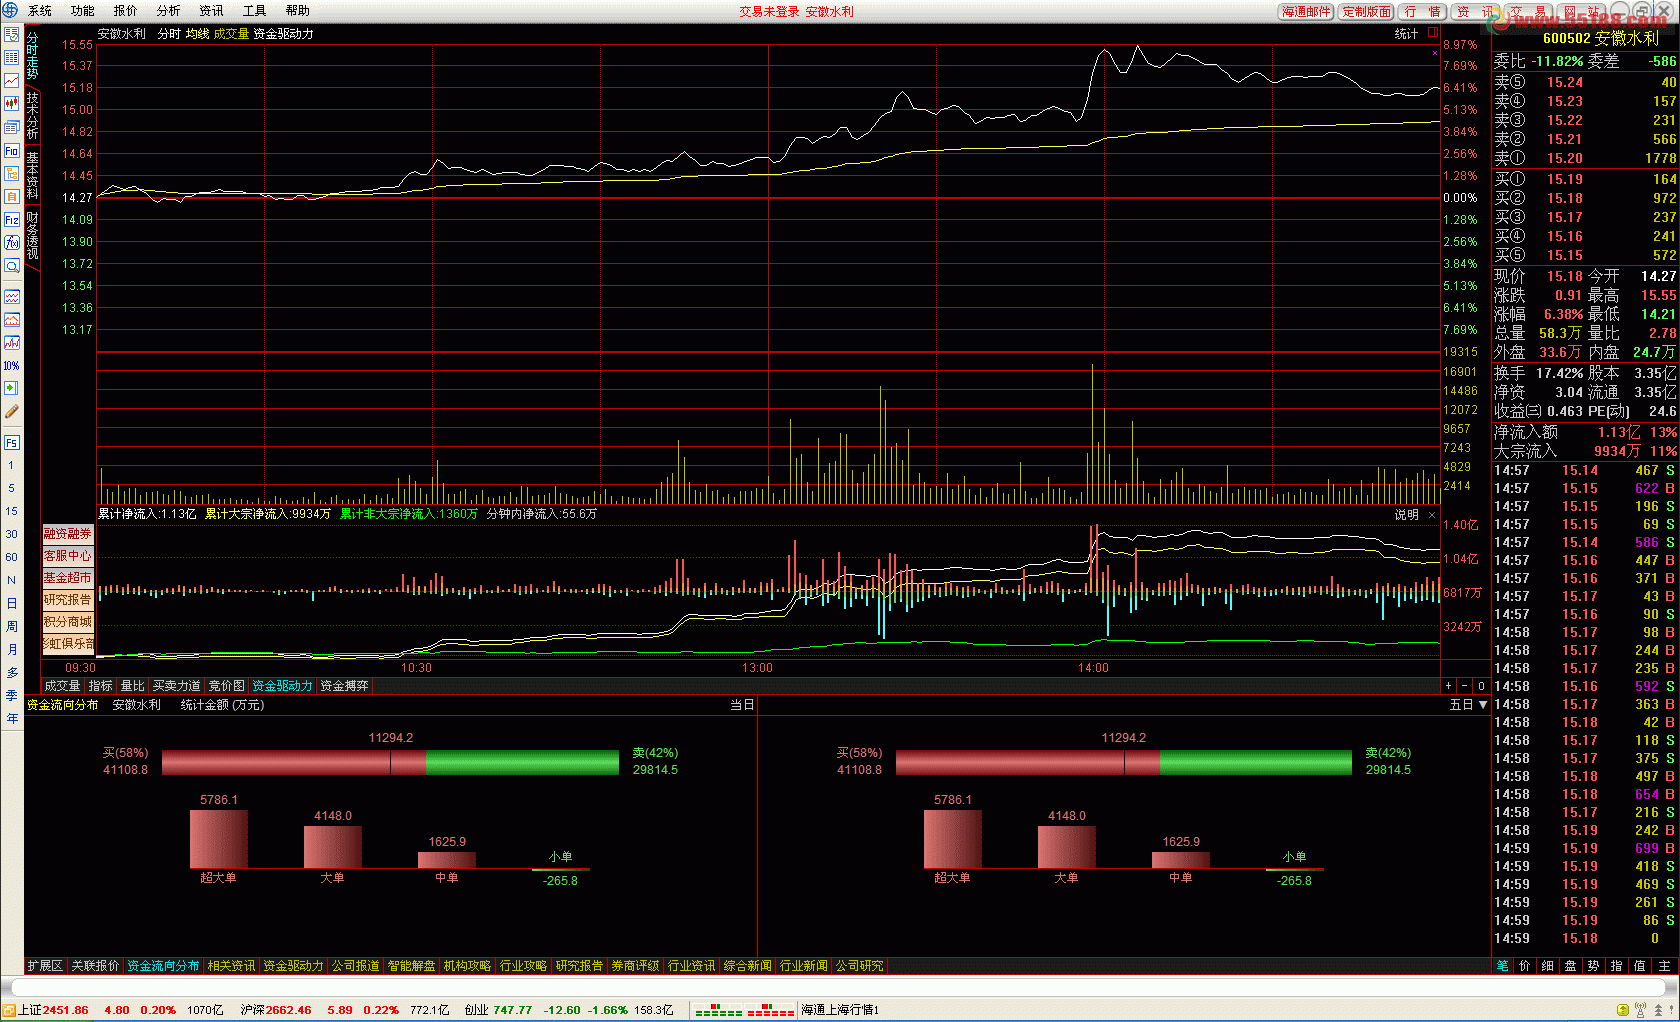Select the 券商评级 bottom tab
Viewport: 1680px width, 1022px height.
coord(635,966)
